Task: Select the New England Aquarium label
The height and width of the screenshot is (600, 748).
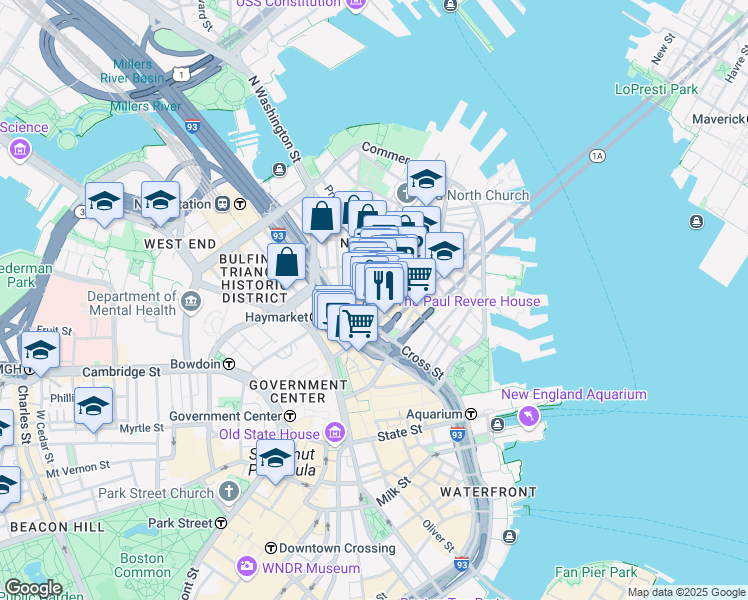Action: pyautogui.click(x=574, y=394)
